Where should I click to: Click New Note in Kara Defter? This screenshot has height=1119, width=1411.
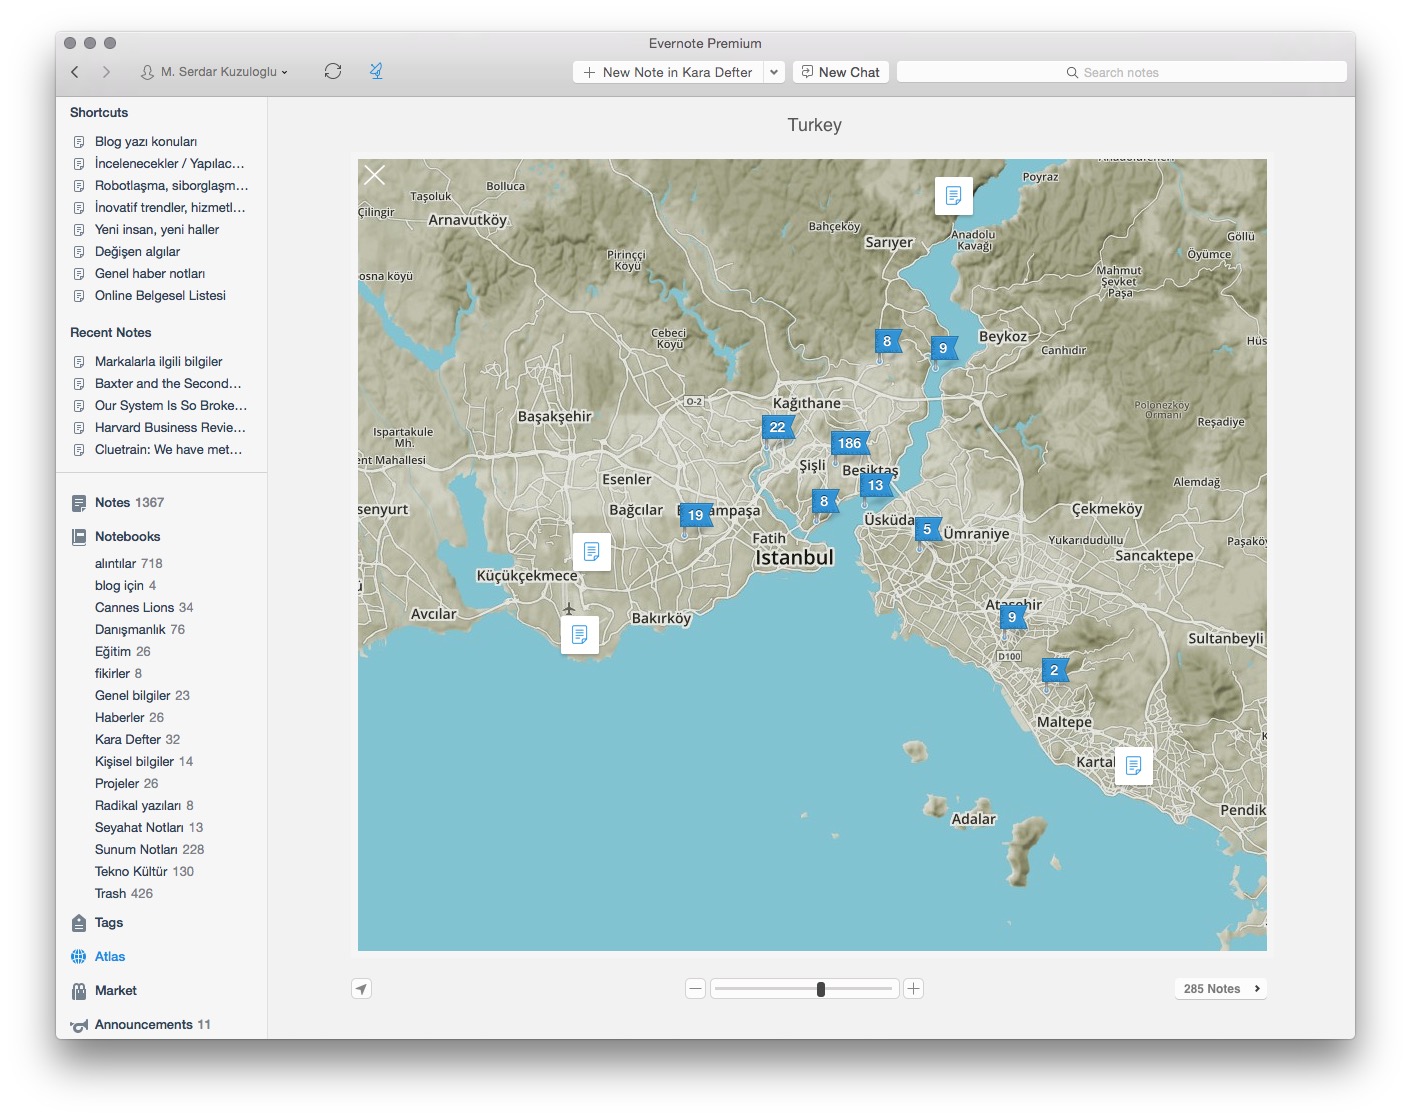click(x=668, y=72)
